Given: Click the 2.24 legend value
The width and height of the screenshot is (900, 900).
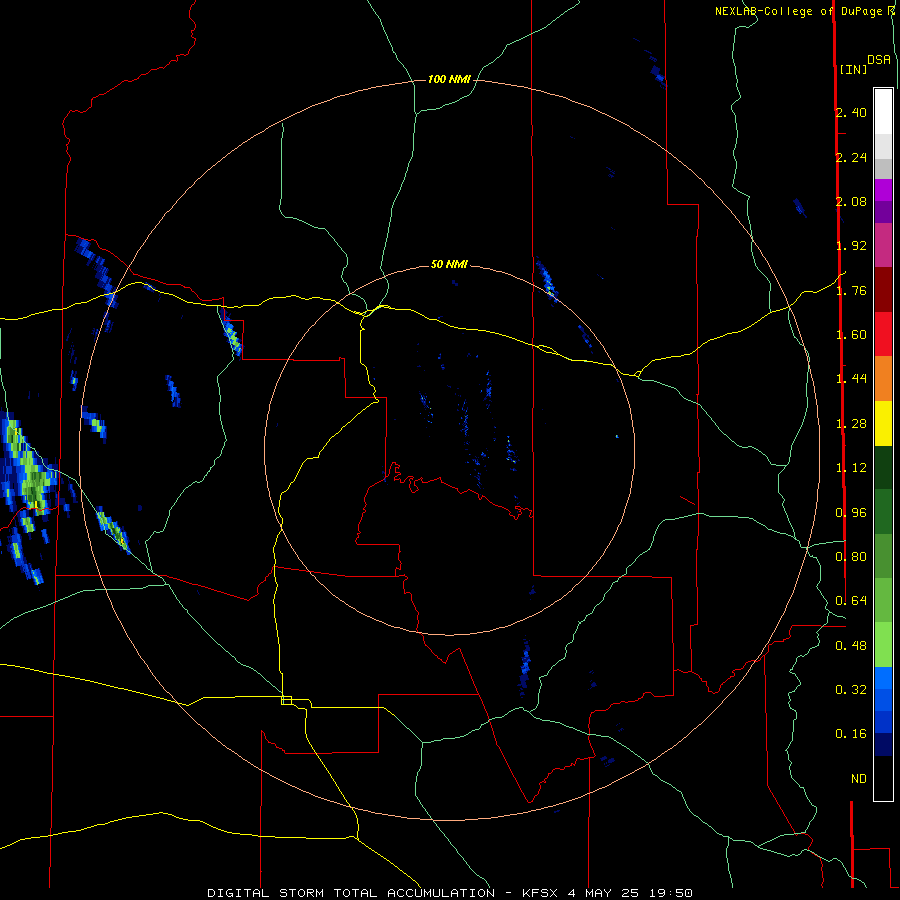Looking at the screenshot, I should pyautogui.click(x=851, y=157).
